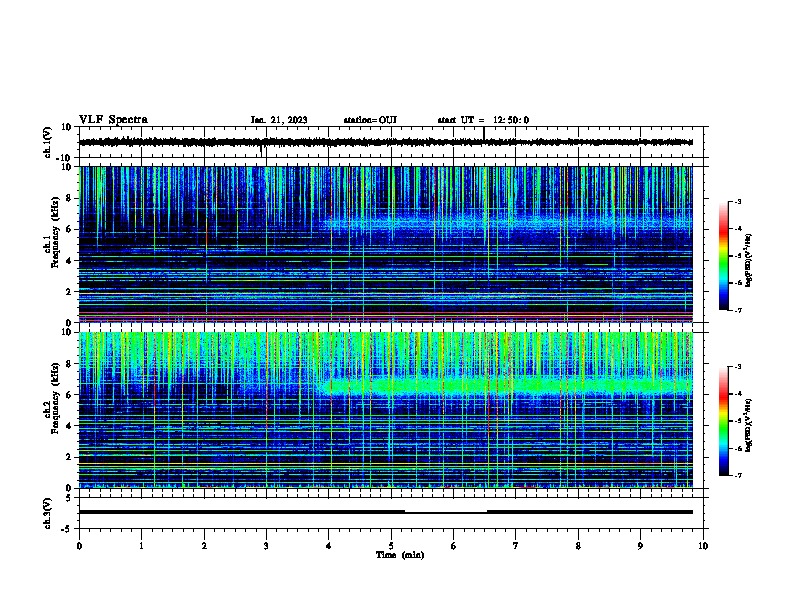Click the "-7" label on the ch.1 colorbar

point(737,310)
